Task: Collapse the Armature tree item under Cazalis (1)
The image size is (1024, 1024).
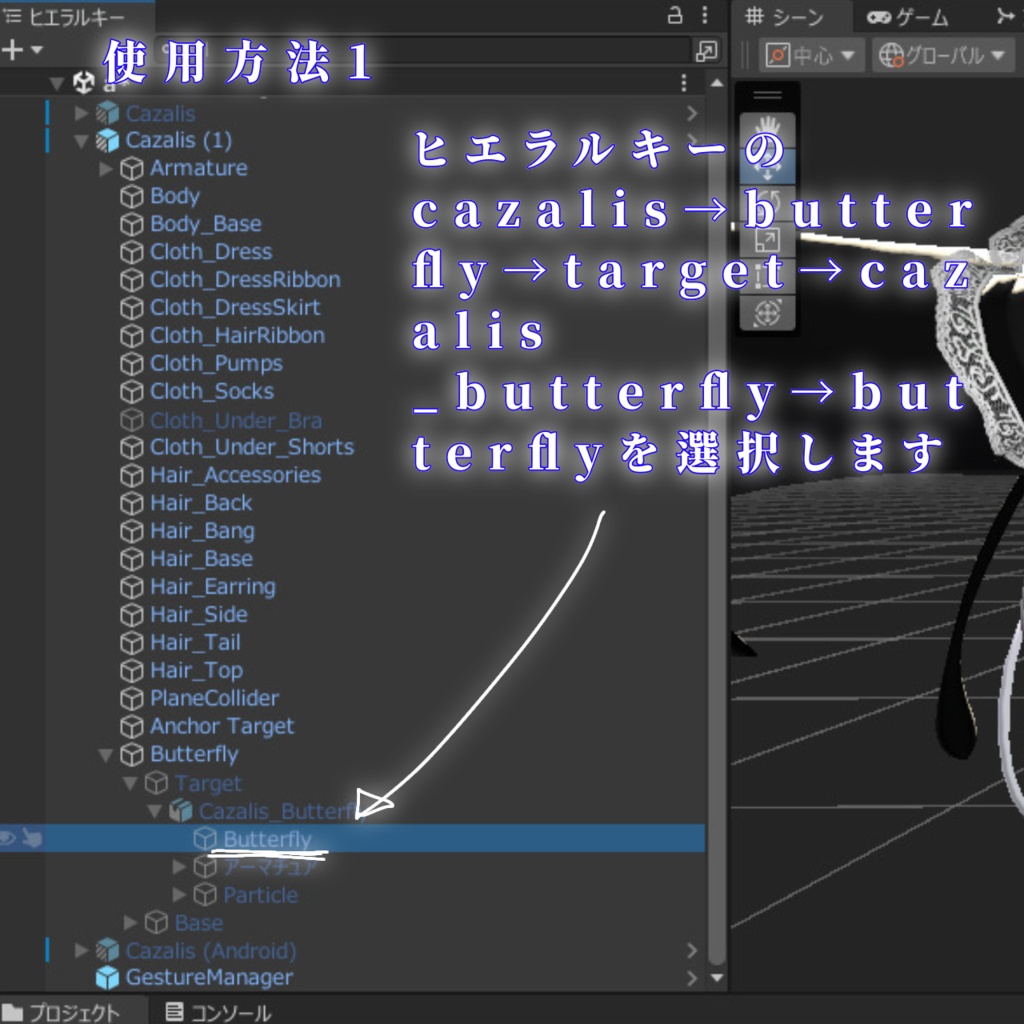Action: [105, 168]
